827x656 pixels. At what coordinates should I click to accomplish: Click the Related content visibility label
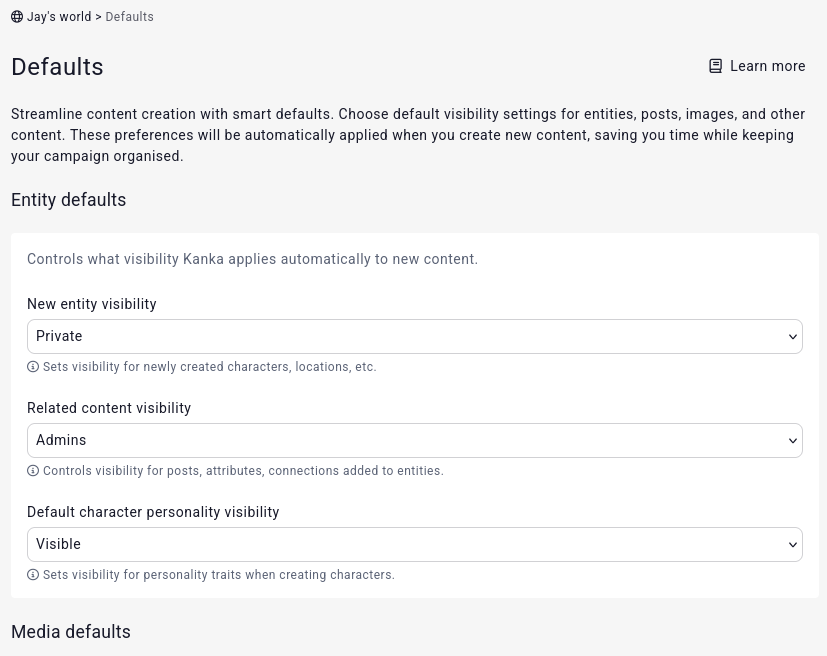(109, 408)
